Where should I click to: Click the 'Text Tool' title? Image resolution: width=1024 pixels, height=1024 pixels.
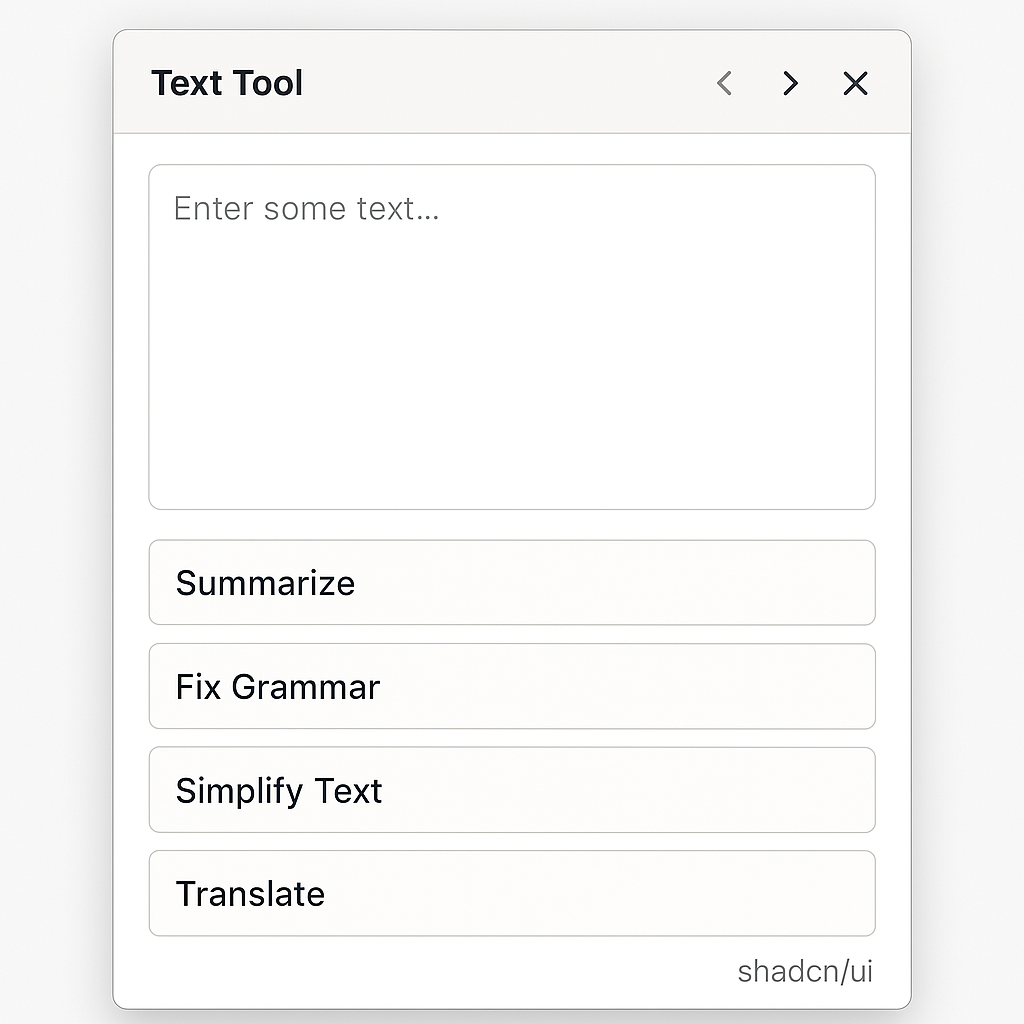tap(227, 83)
